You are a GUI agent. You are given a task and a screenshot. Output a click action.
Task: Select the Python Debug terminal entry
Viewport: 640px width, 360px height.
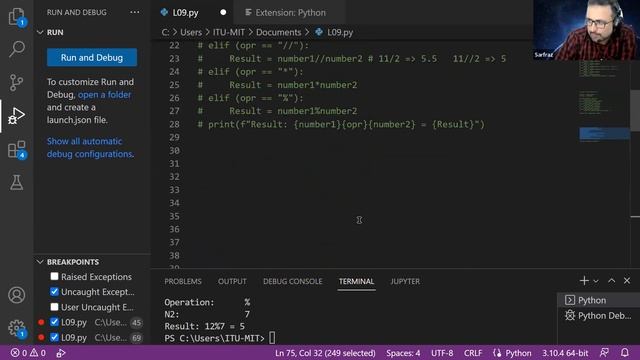[598, 316]
